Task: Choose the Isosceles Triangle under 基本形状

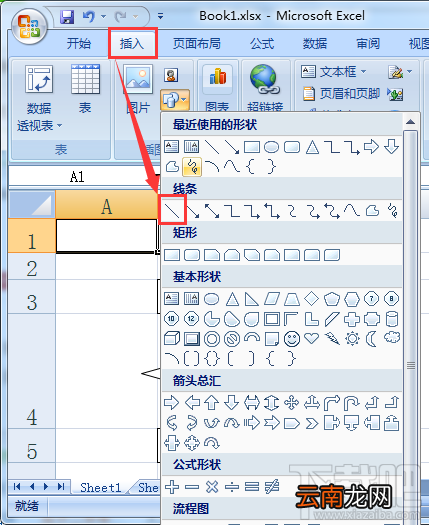Action: 232,299
